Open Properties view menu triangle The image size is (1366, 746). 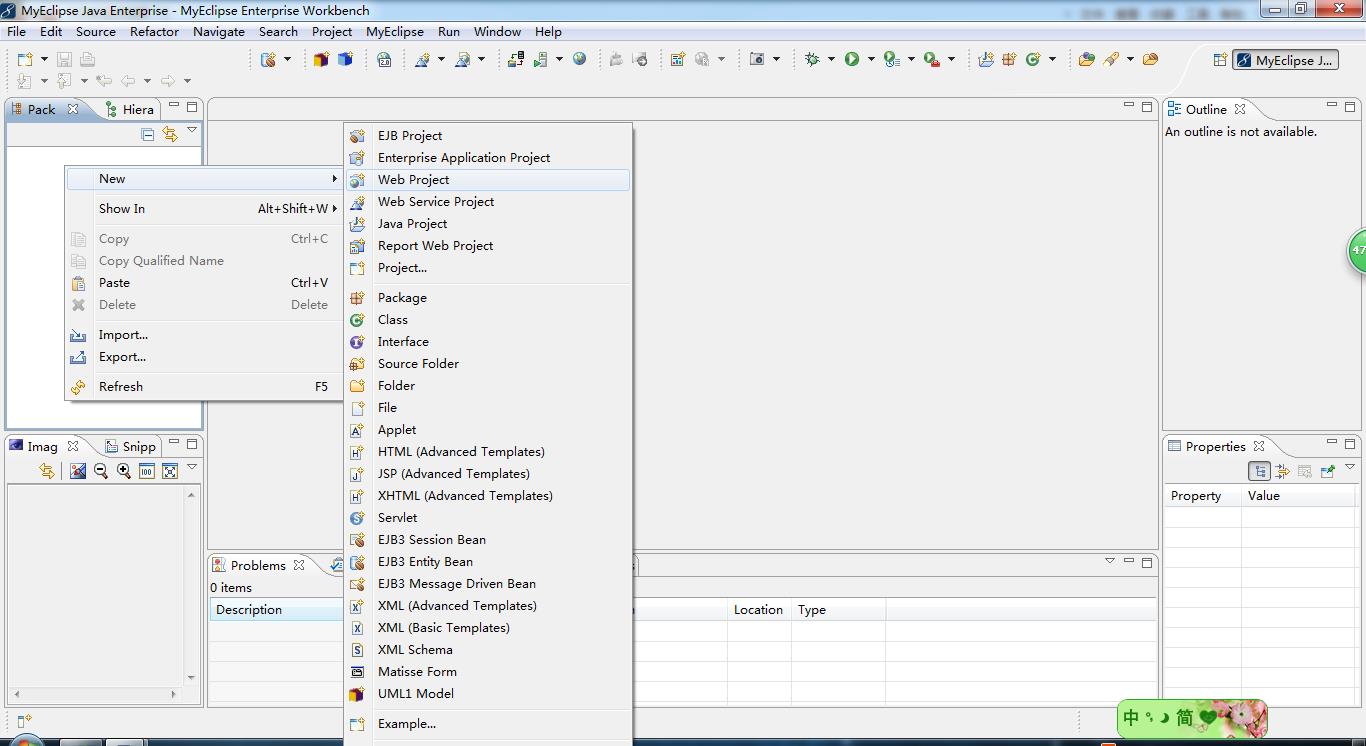1349,467
